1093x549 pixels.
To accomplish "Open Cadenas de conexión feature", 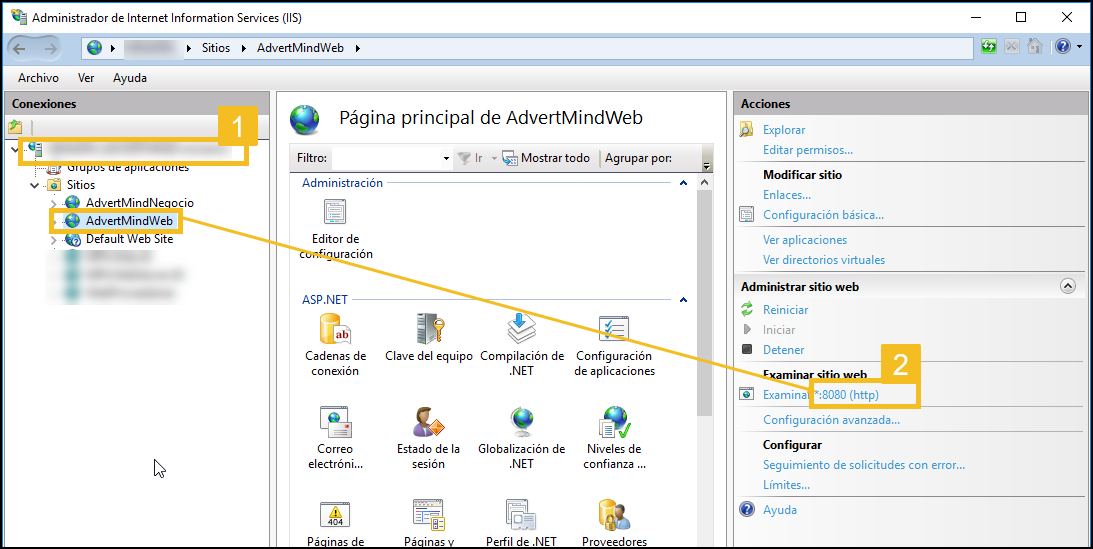I will [336, 345].
